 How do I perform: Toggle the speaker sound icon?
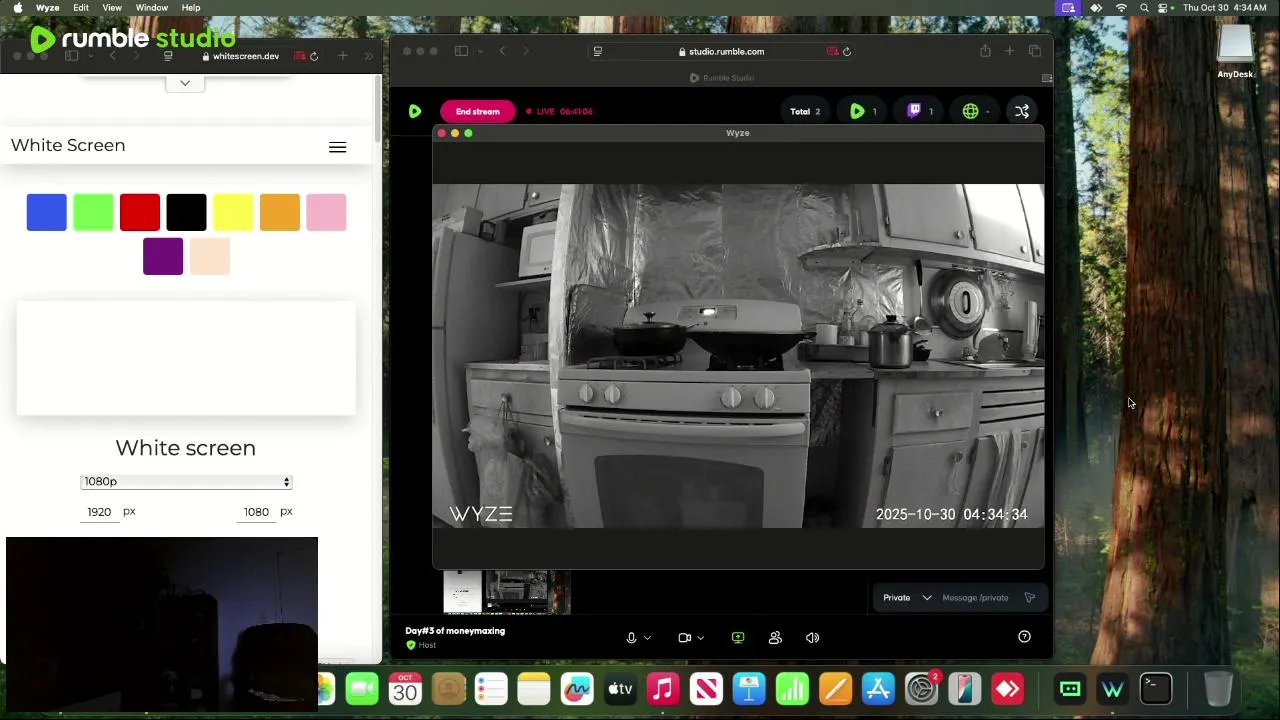coord(812,638)
